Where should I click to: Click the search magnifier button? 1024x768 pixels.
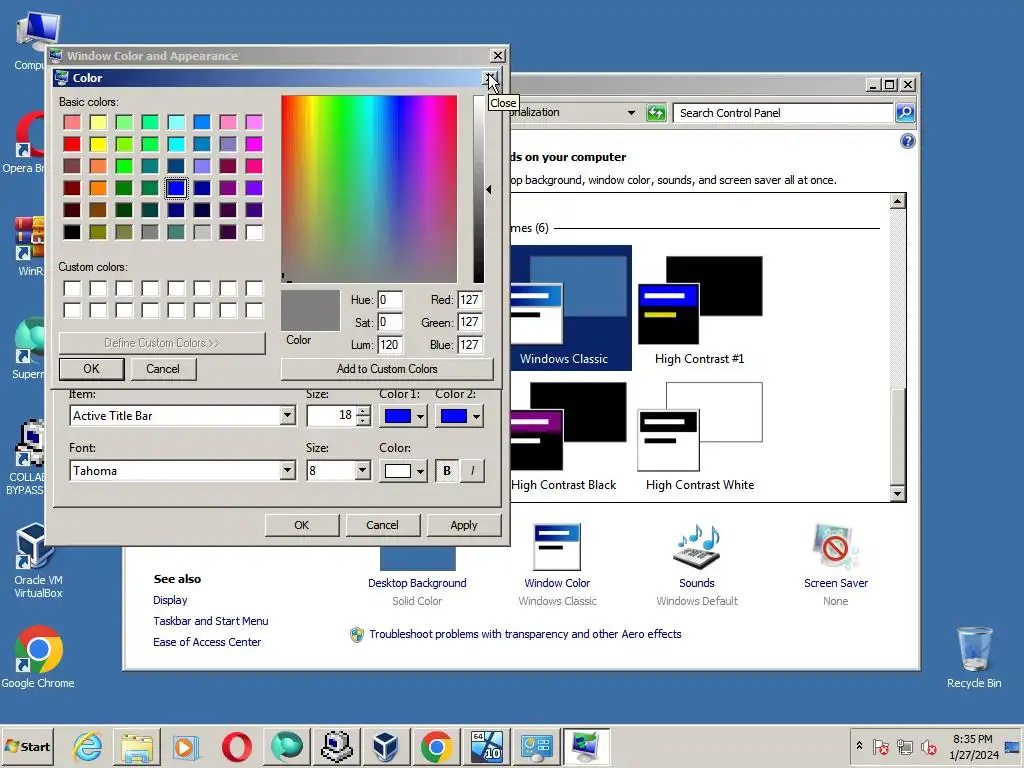(904, 112)
